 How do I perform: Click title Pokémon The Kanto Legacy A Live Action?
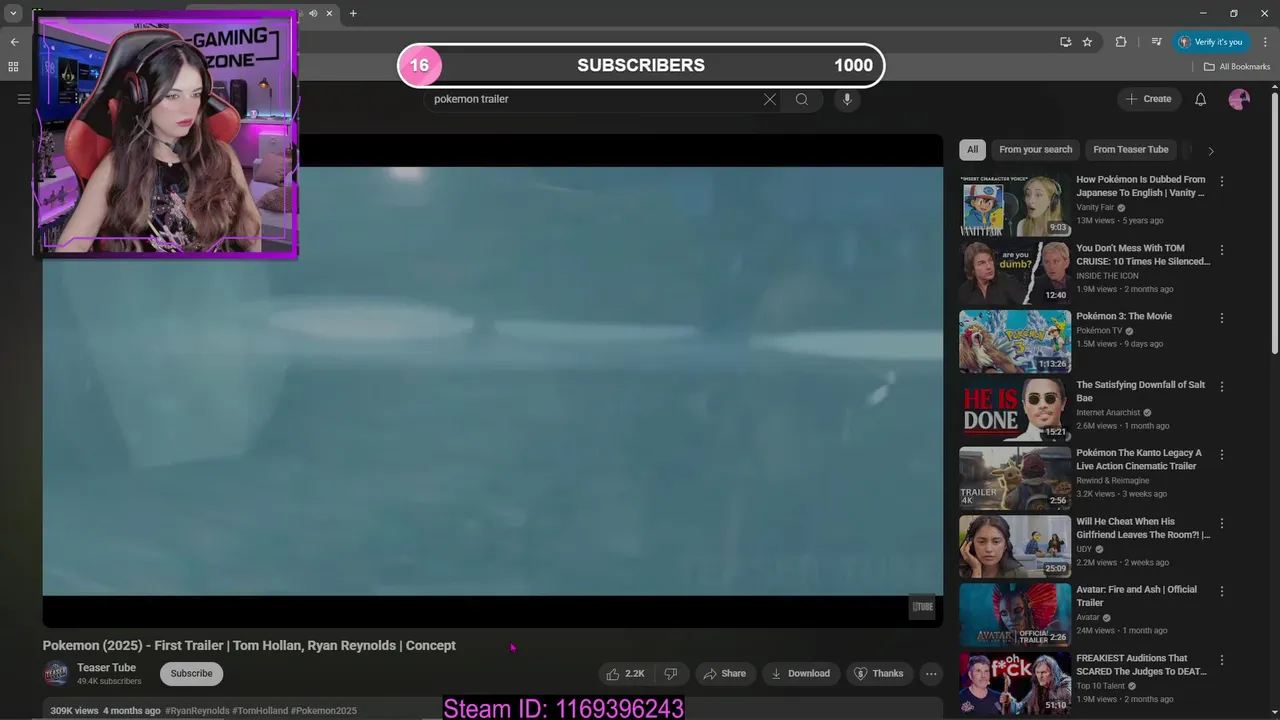pyautogui.click(x=1139, y=459)
